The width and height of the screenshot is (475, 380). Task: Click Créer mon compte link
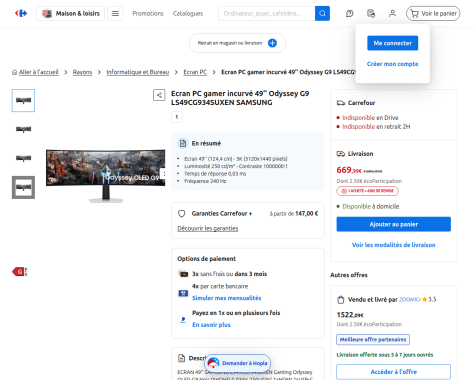coord(392,64)
